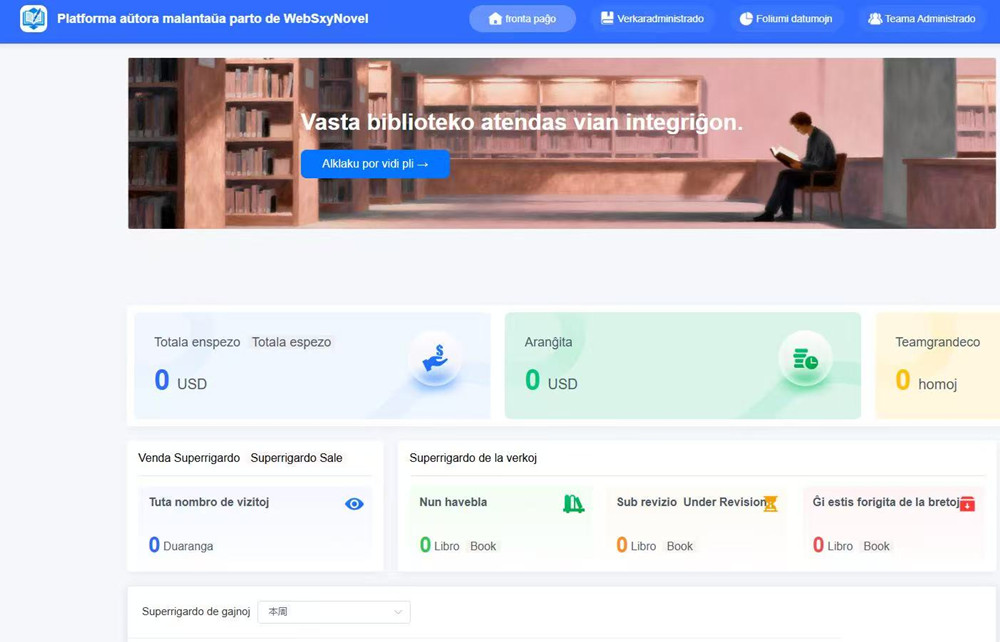Click the hand-with-dollar total income icon
Viewport: 1000px width, 642px height.
pos(435,359)
